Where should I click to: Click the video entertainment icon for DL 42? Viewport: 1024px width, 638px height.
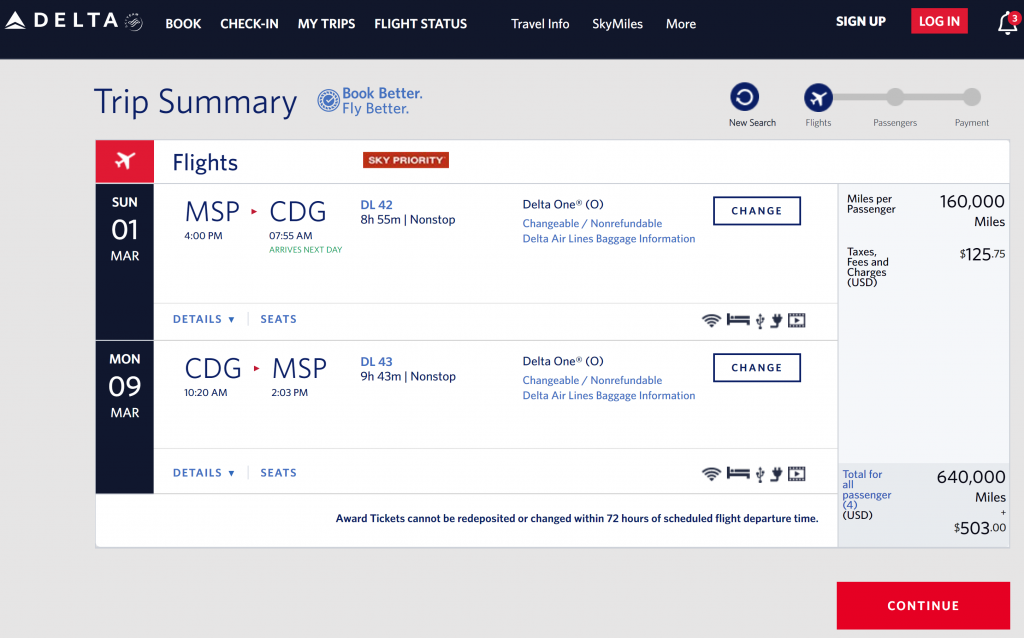pos(797,320)
